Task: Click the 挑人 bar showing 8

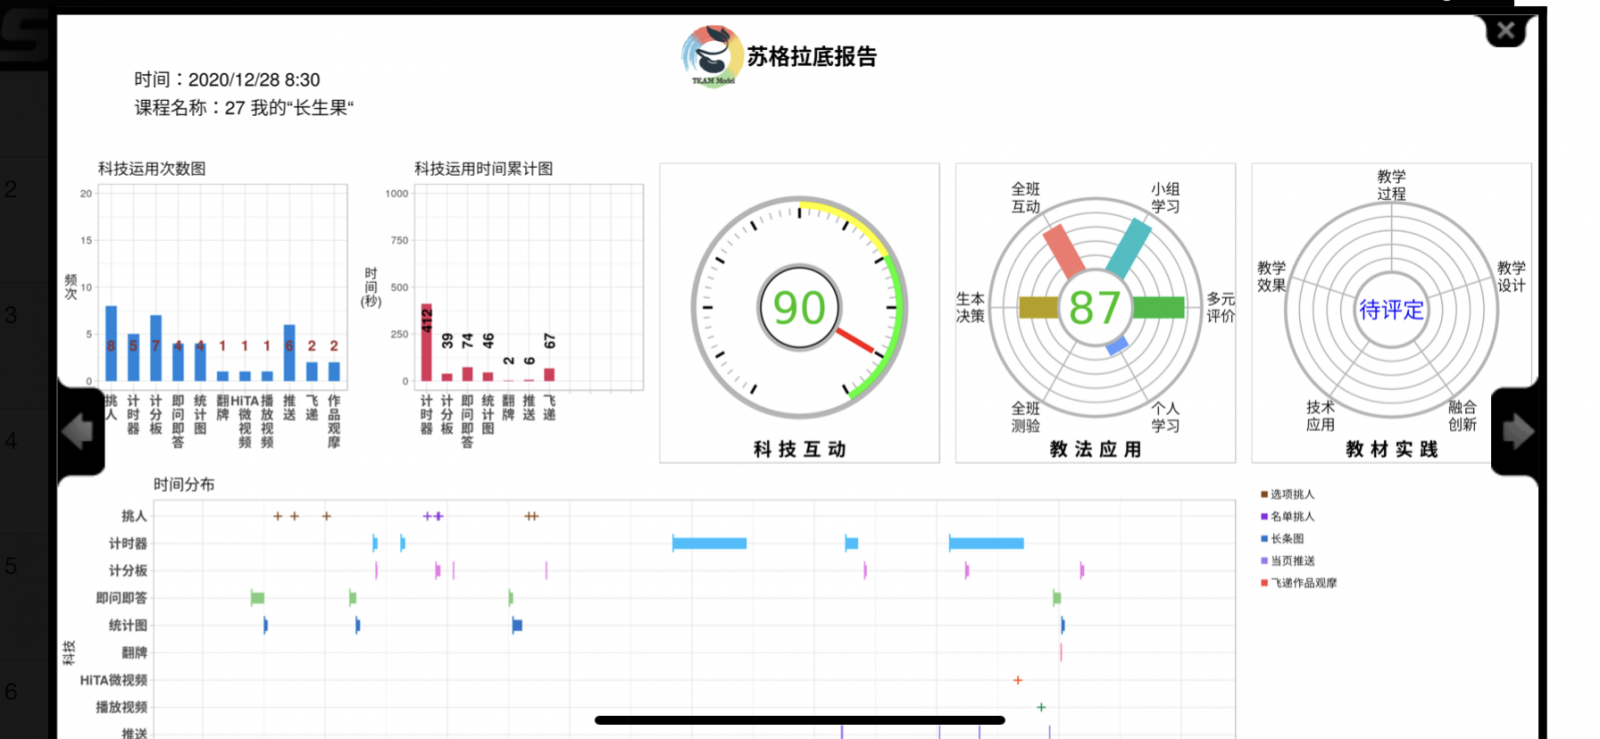Action: pos(111,344)
